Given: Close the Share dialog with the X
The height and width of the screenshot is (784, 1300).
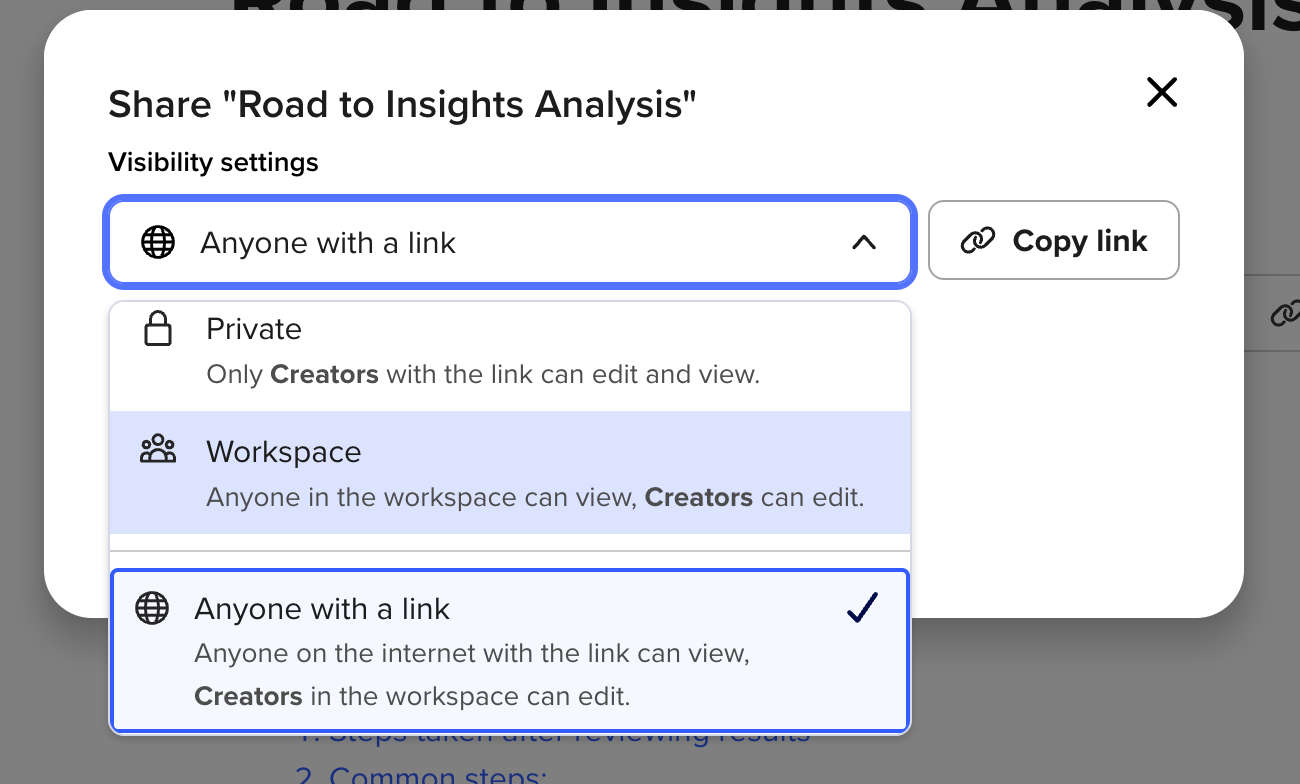Looking at the screenshot, I should (1161, 93).
